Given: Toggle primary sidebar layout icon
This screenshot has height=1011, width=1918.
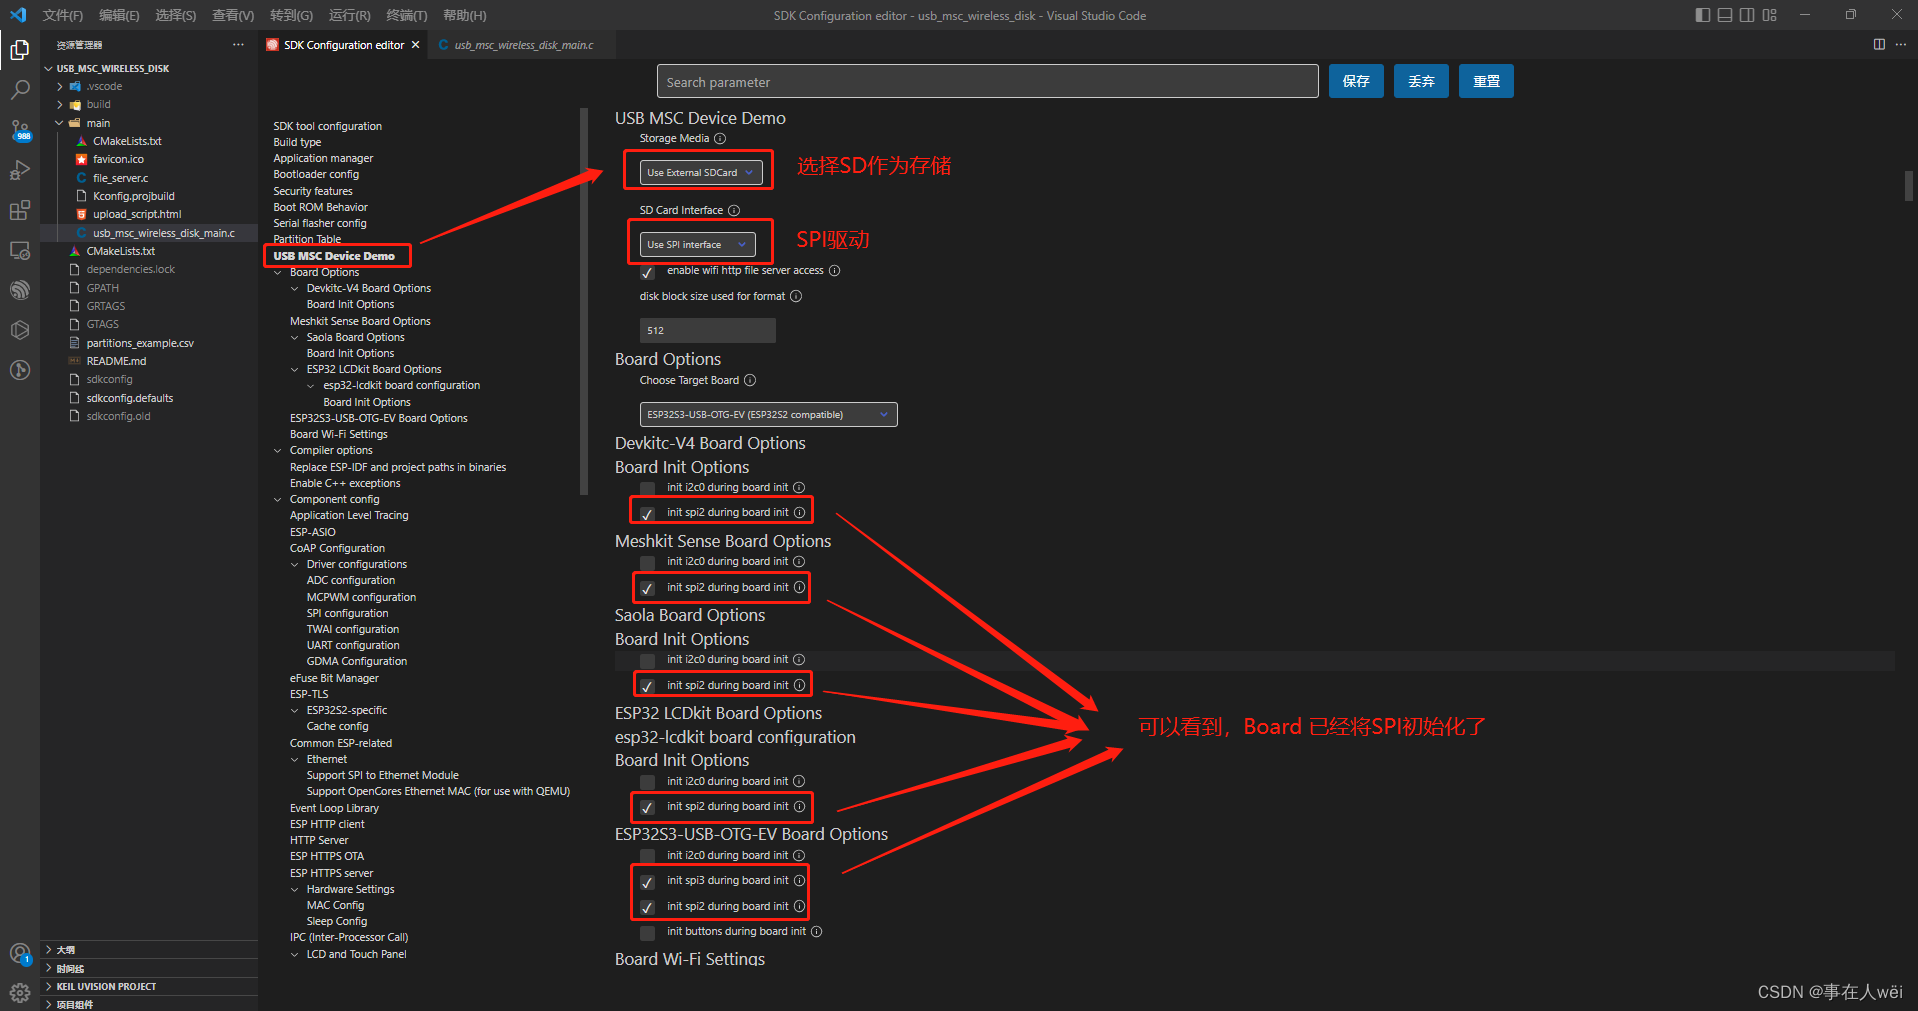Looking at the screenshot, I should [x=1703, y=15].
